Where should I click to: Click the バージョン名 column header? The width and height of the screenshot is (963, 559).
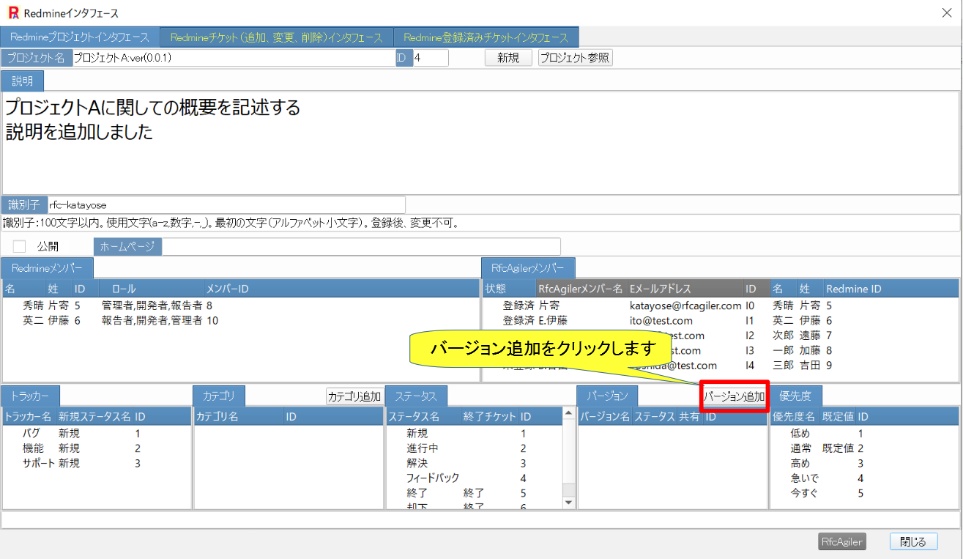click(605, 416)
